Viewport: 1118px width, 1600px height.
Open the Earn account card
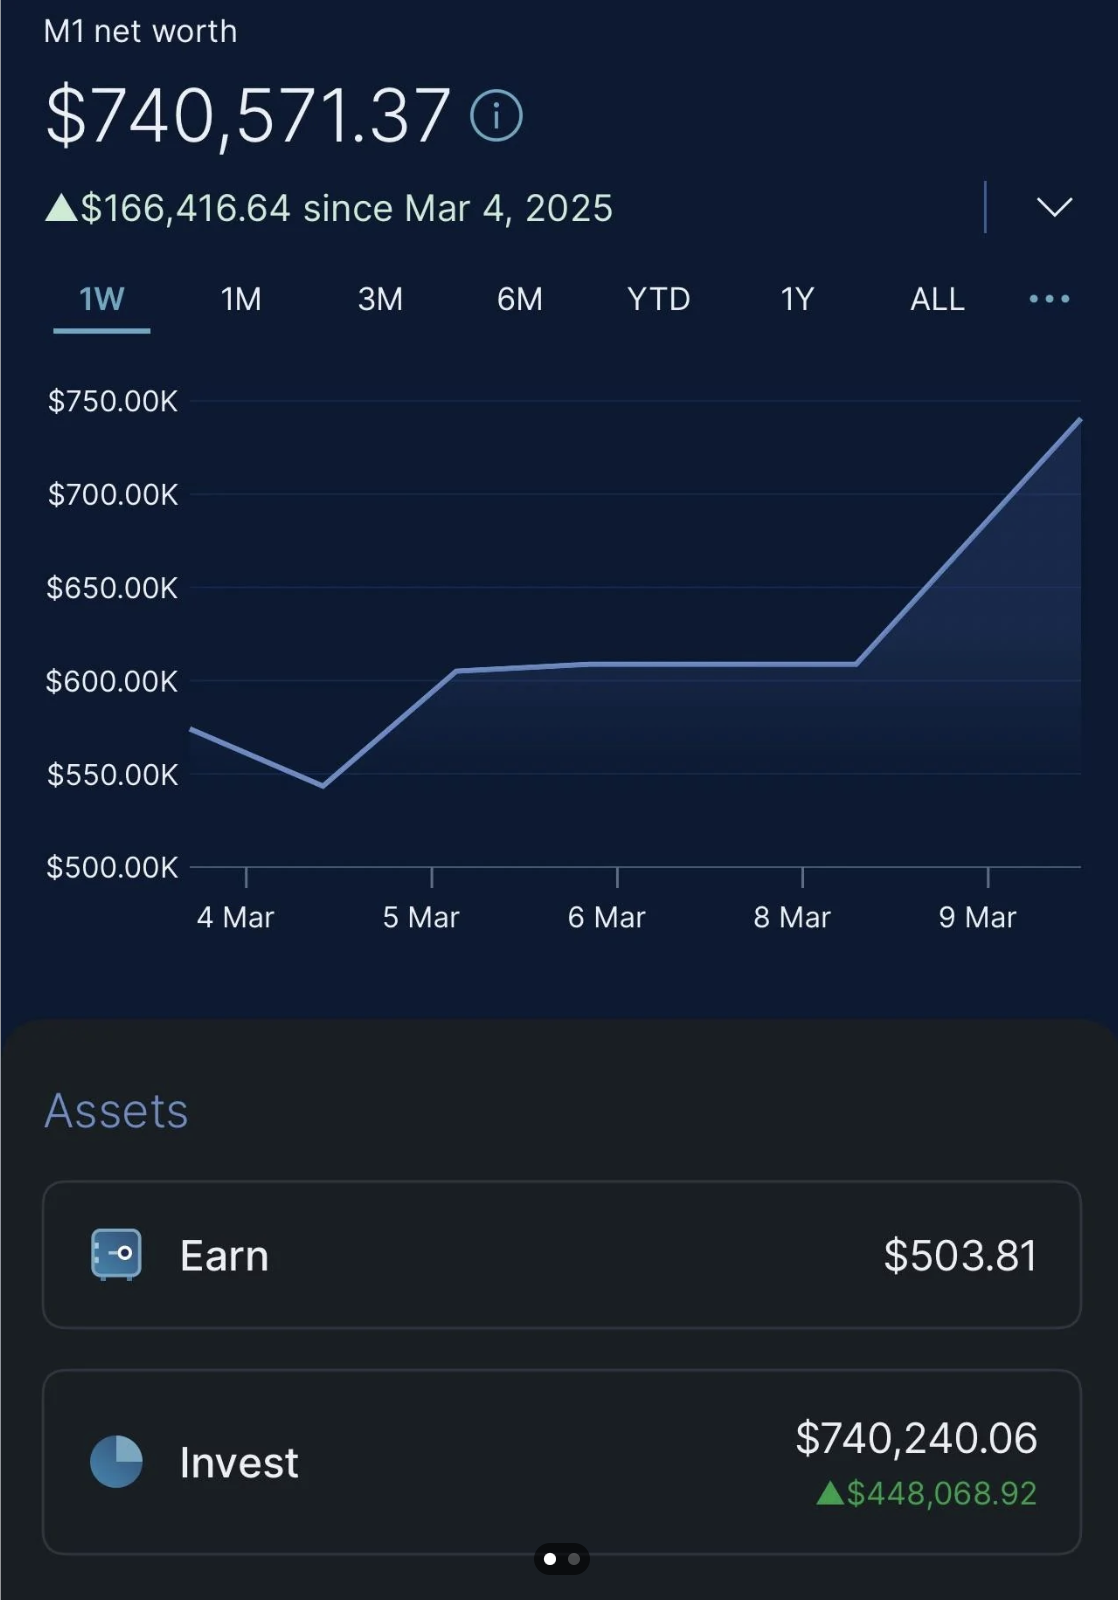click(x=561, y=1255)
